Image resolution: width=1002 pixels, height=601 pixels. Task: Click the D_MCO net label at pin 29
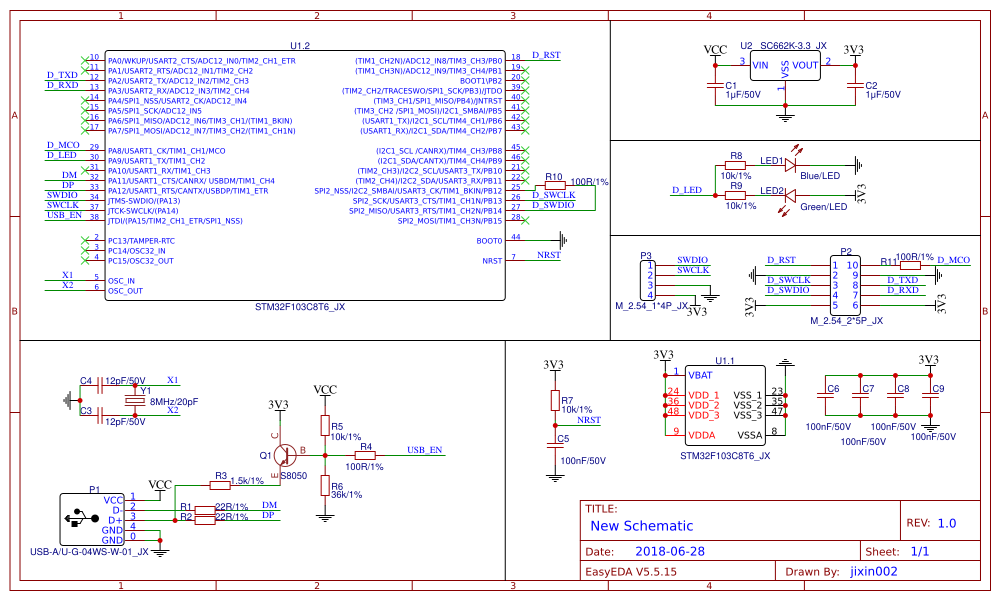tap(63, 145)
